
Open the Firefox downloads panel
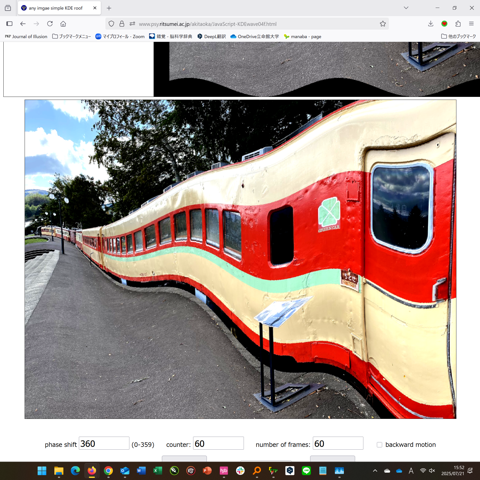431,24
